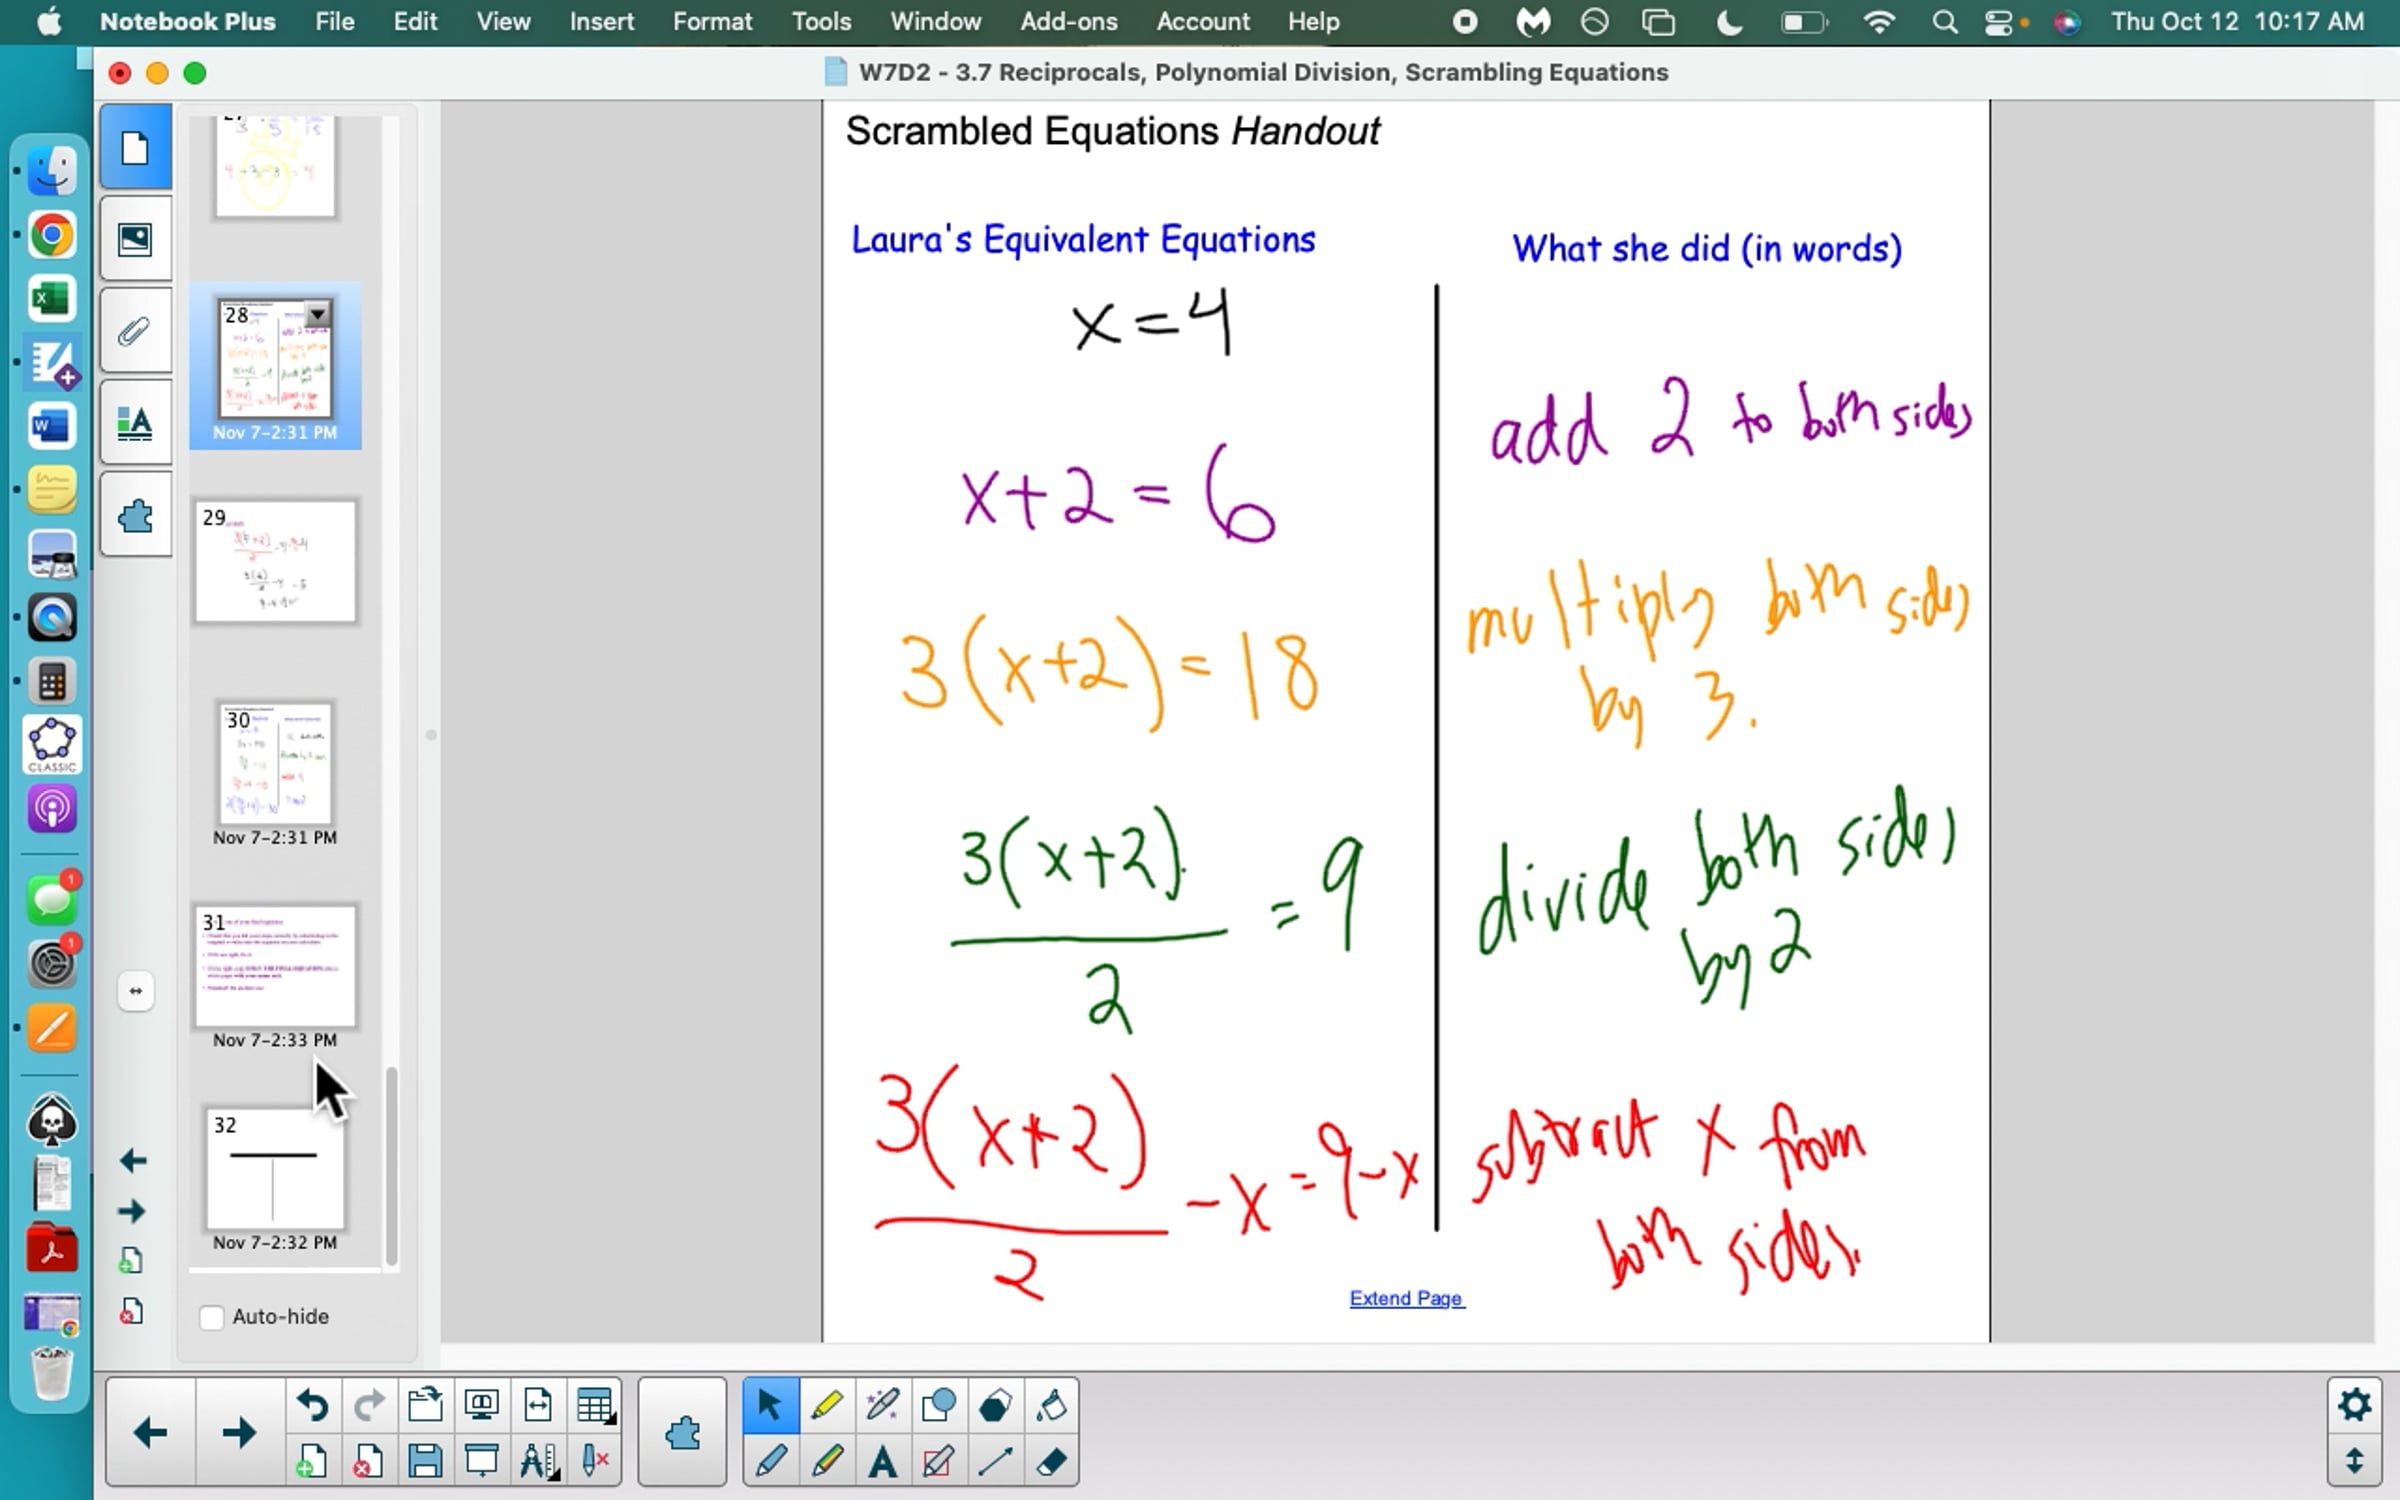
Task: Toggle macOS Control Center
Action: [1998, 22]
